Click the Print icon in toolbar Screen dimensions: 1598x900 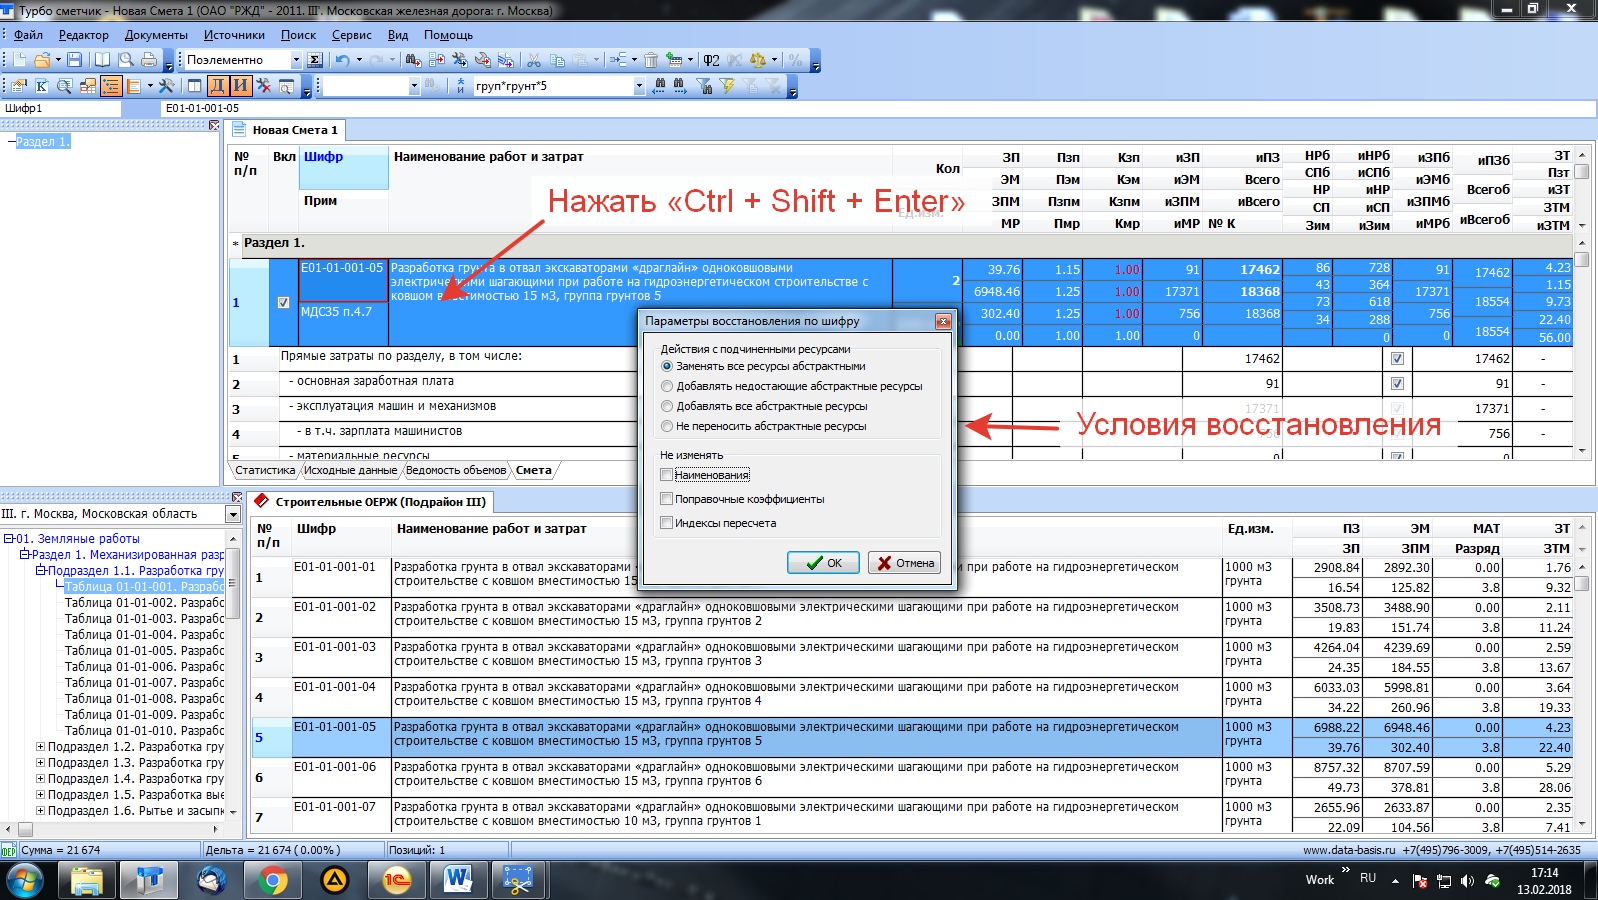coord(148,60)
